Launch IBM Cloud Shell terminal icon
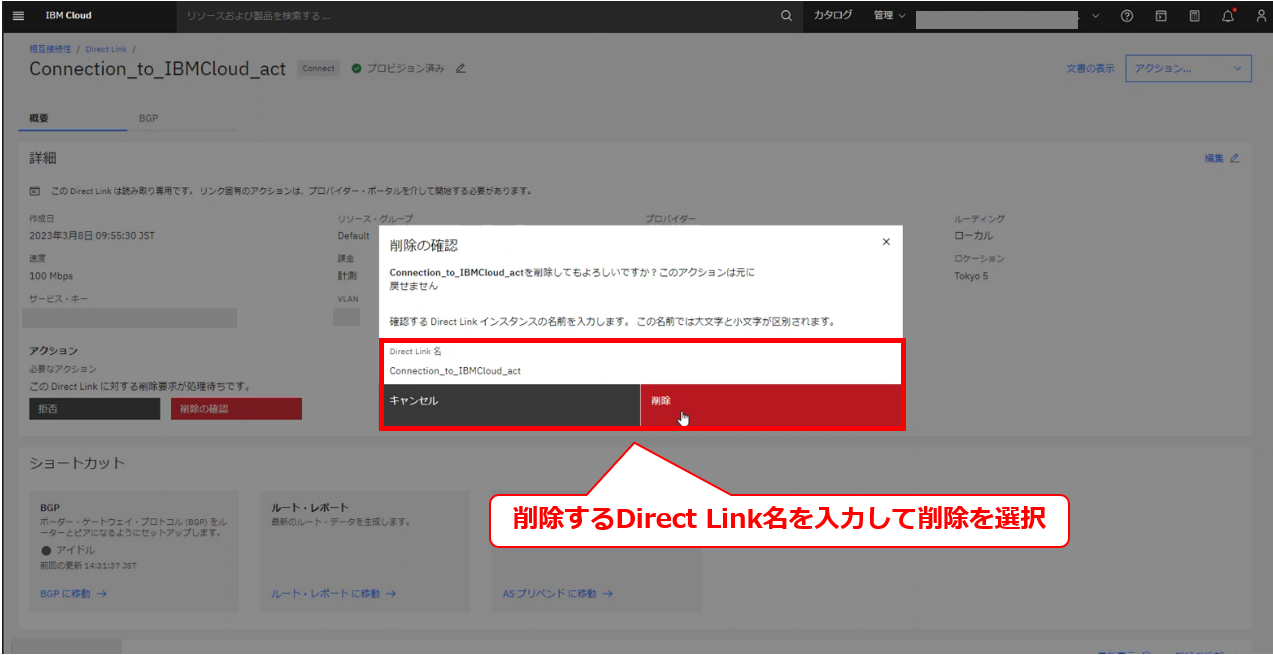 [1161, 16]
